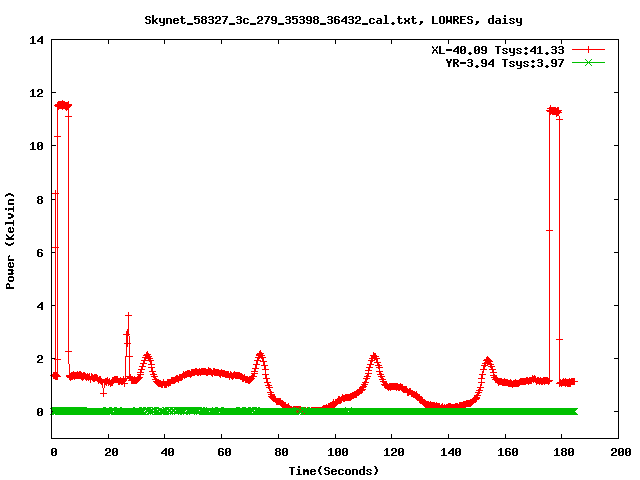640x480 pixels.
Task: Click the broad red hump near 55 seconds
Action: [207, 372]
